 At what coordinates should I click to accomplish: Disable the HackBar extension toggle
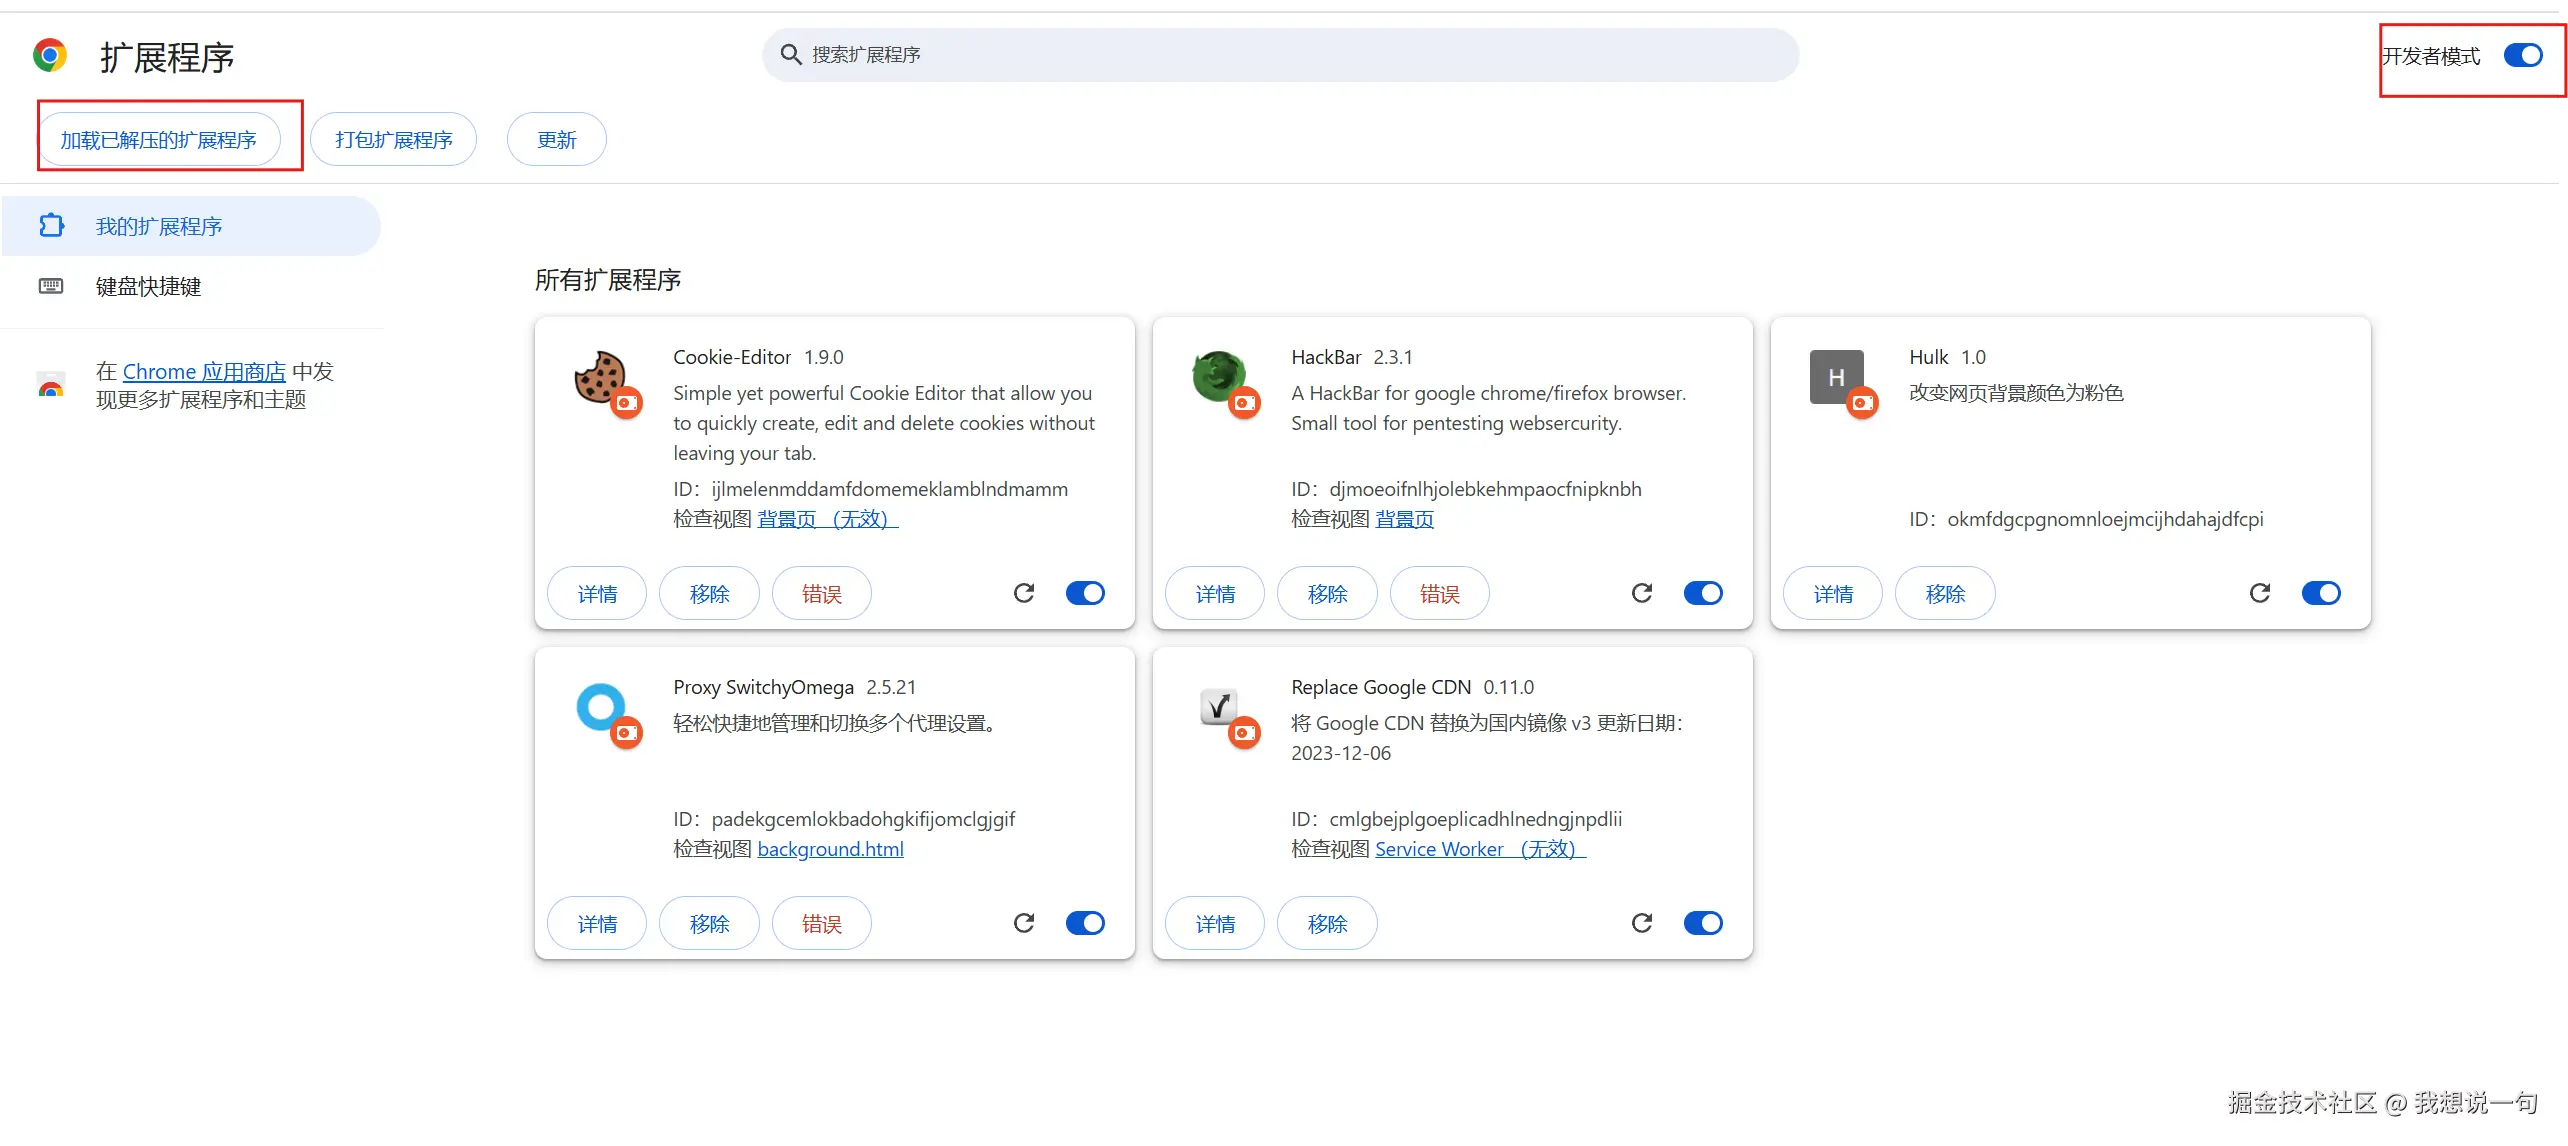tap(1703, 593)
